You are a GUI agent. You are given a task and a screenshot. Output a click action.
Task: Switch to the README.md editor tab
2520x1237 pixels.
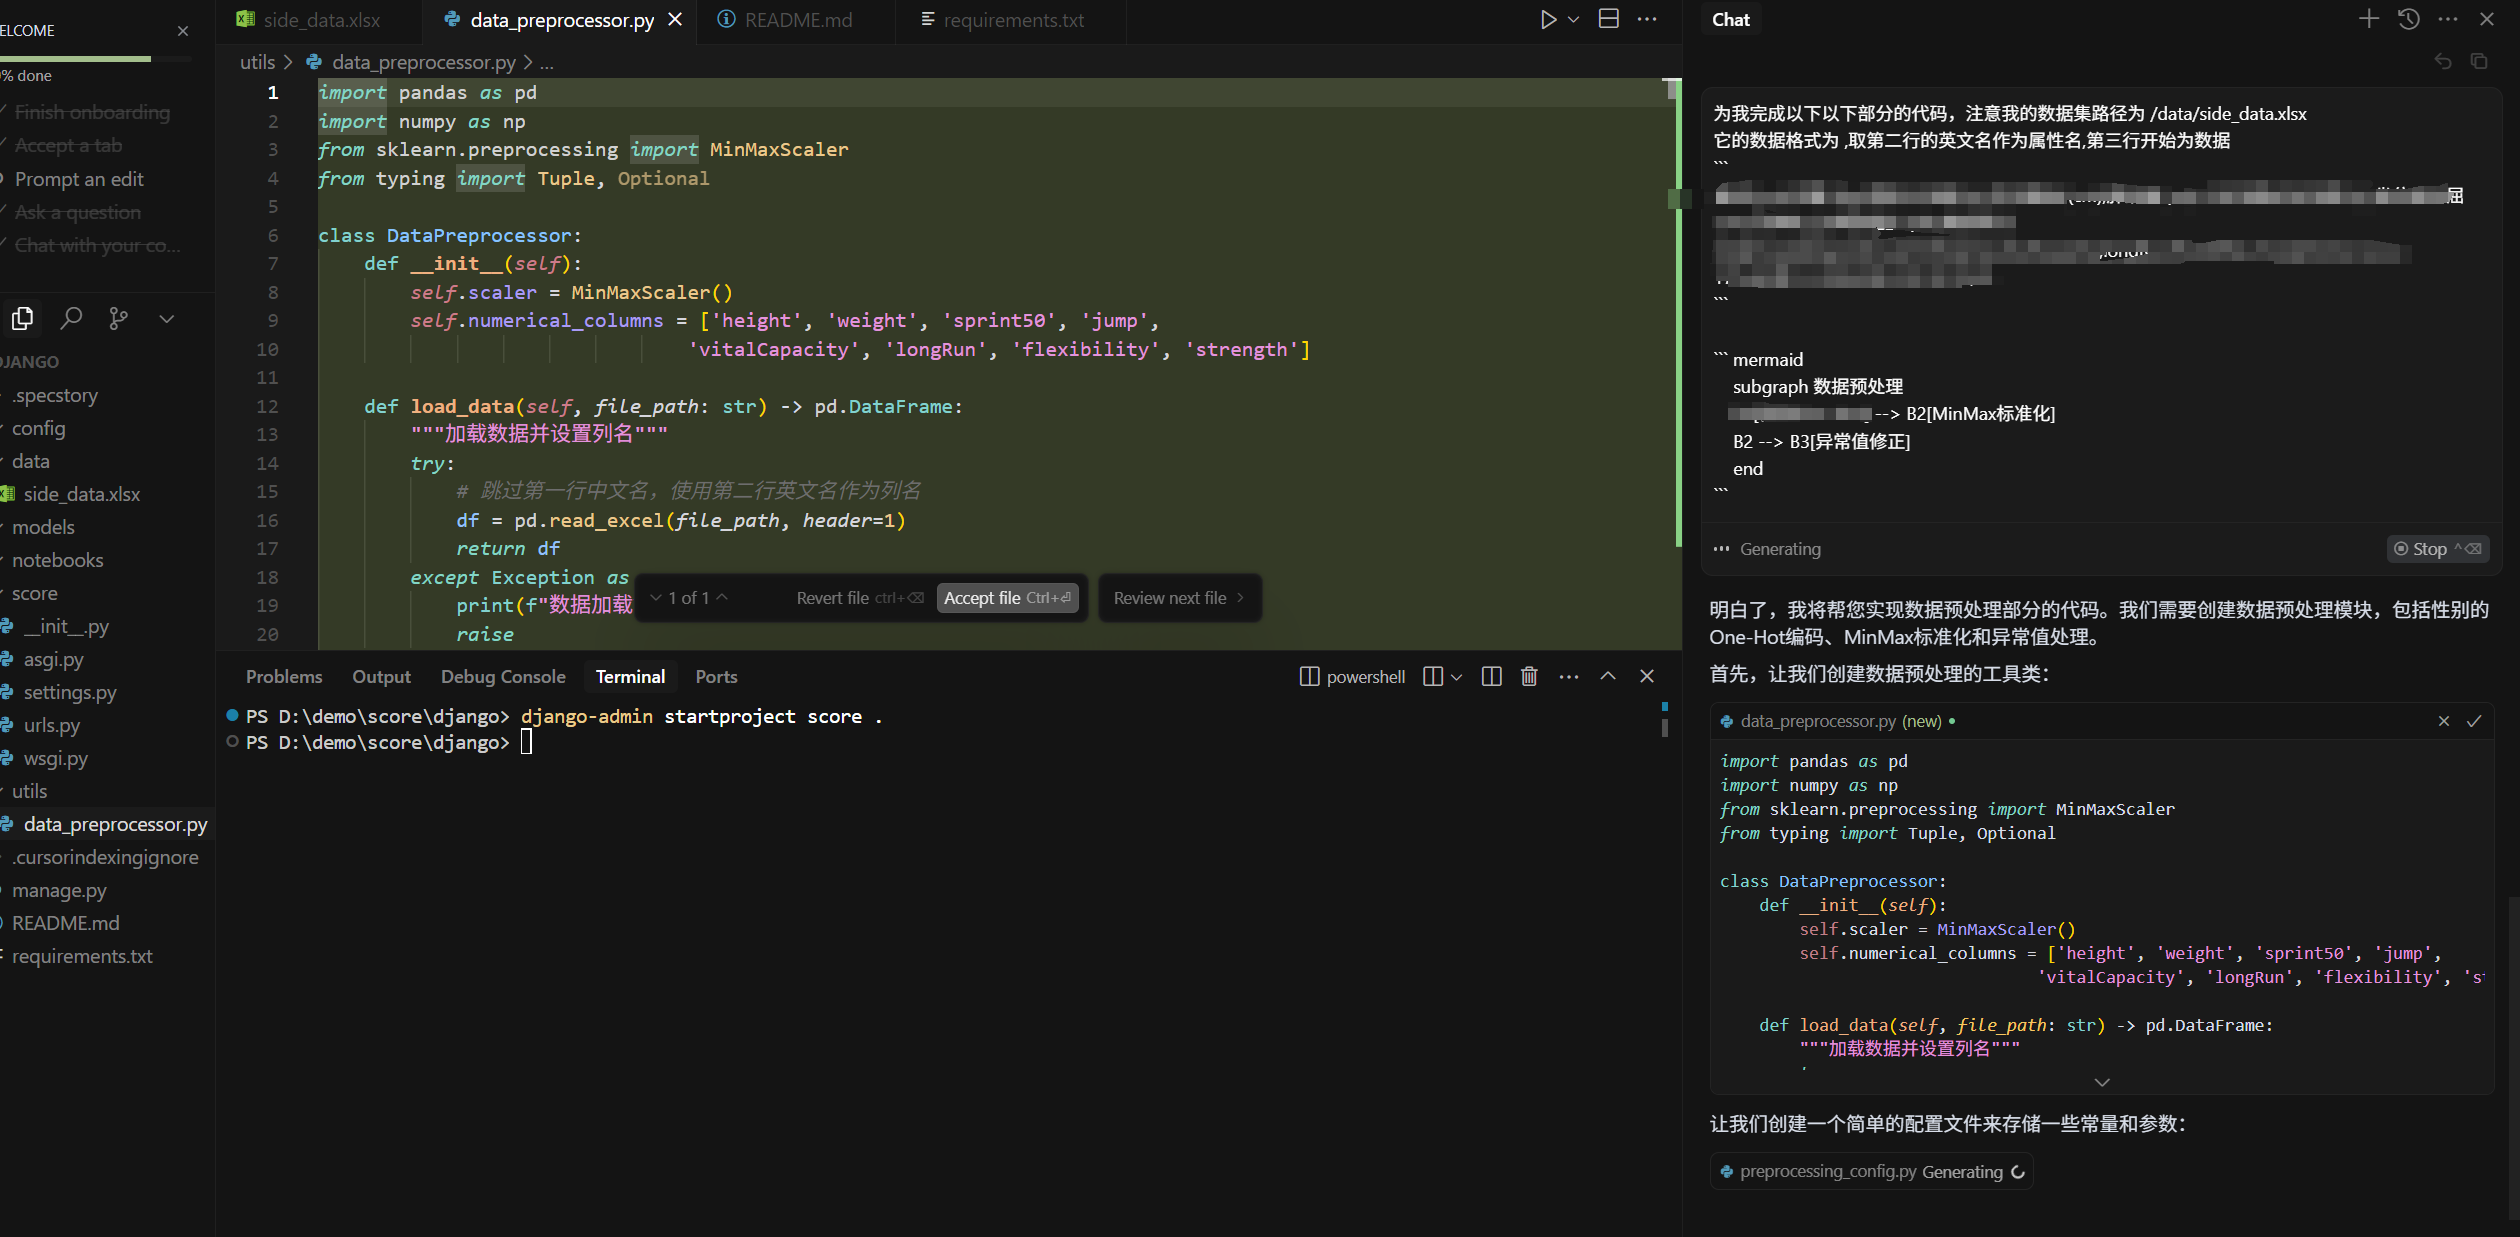tap(797, 20)
